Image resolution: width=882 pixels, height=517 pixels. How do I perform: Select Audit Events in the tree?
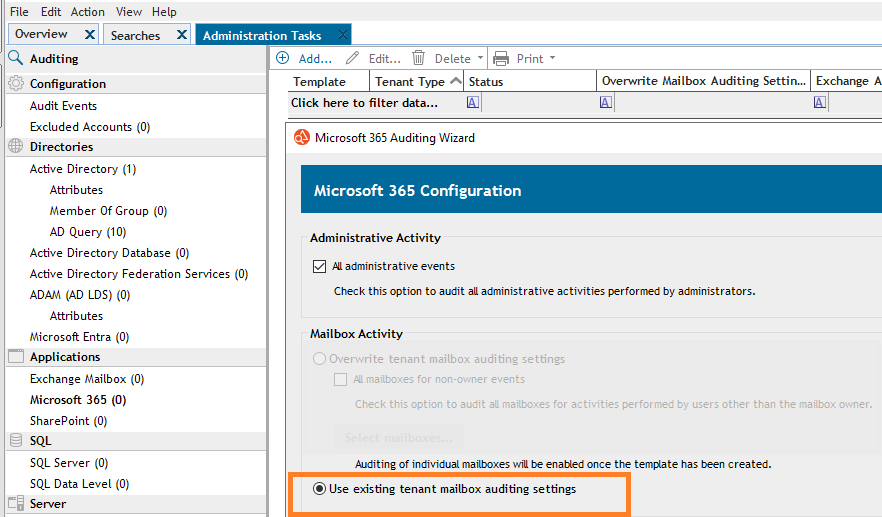click(63, 105)
